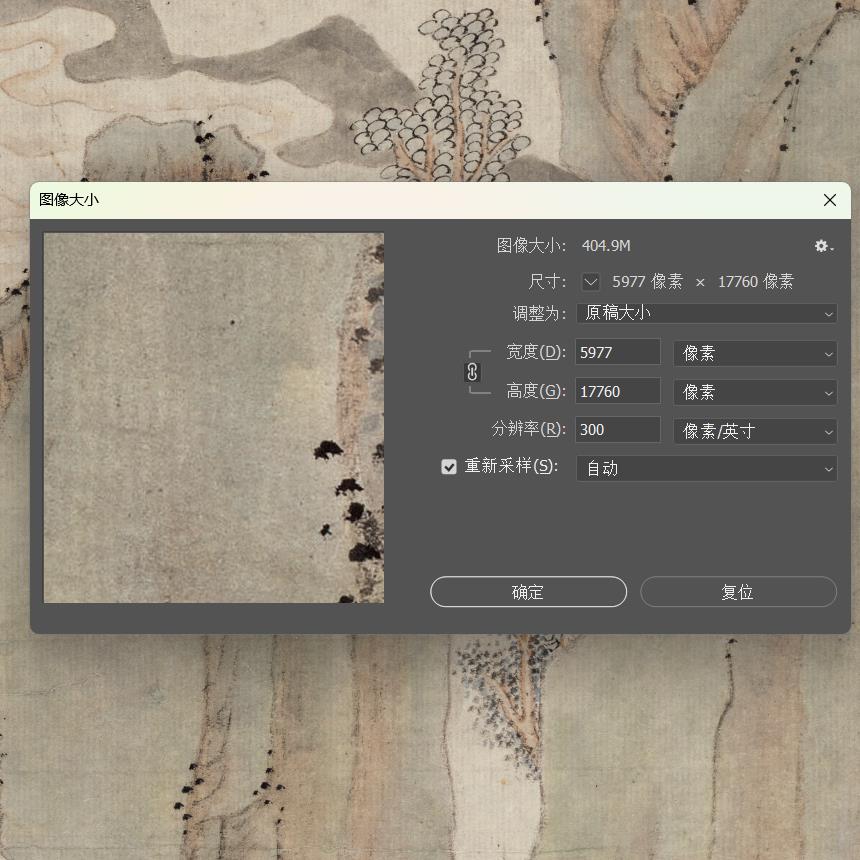This screenshot has width=860, height=860.
Task: Click the 复位 reset button
Action: (738, 592)
